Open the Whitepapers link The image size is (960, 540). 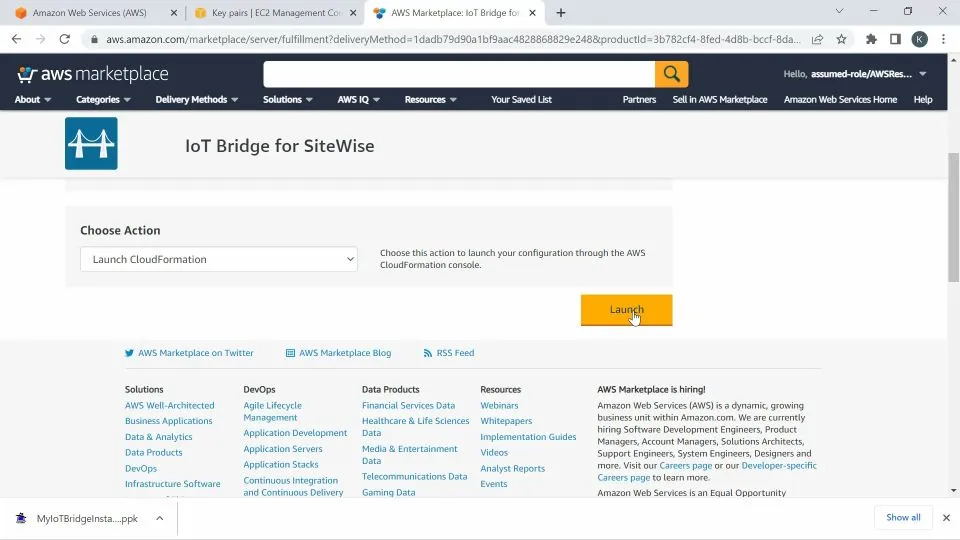click(506, 421)
